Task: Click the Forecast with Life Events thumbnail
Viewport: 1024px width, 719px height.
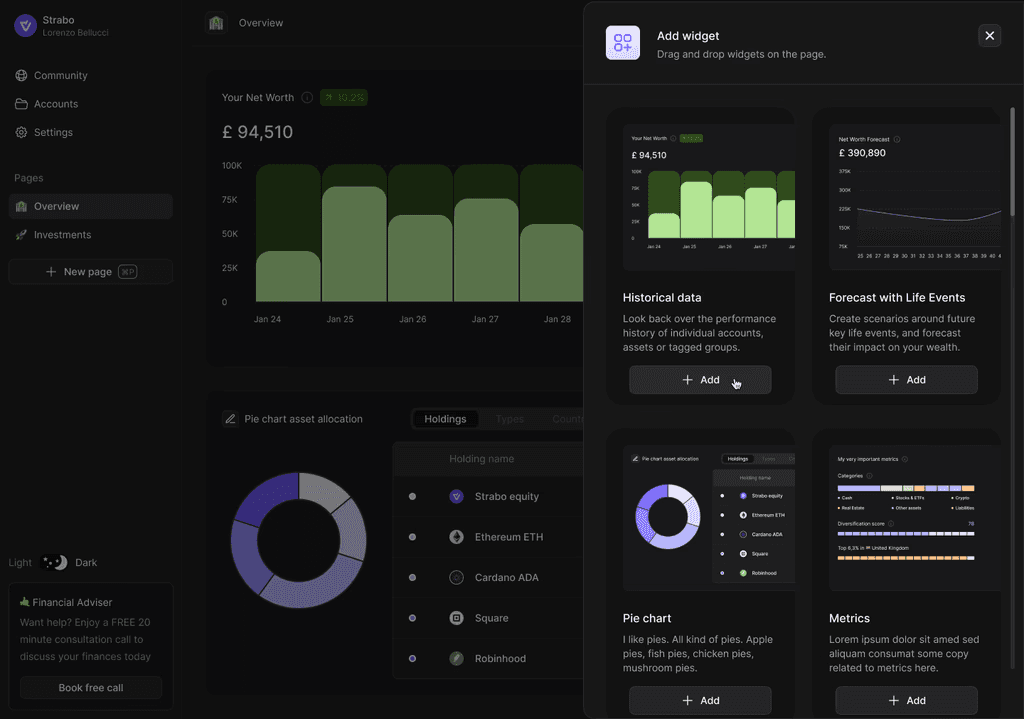Action: point(914,197)
